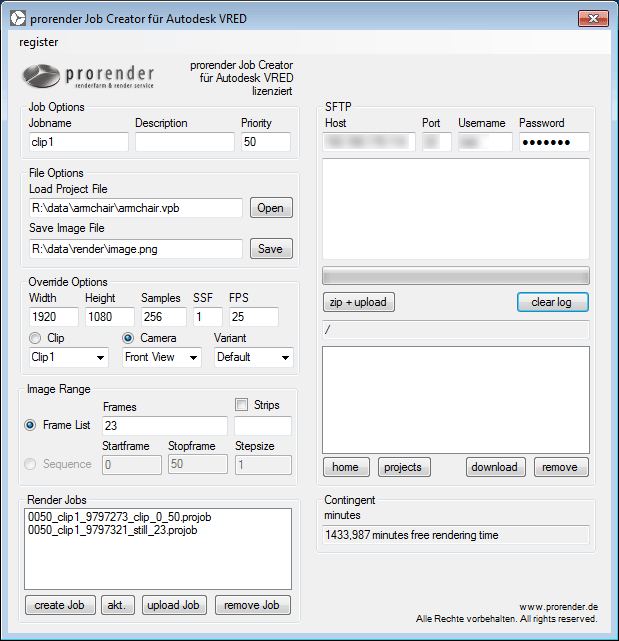Click the SFTP Password field
Viewport: 619px width, 641px height.
click(554, 142)
